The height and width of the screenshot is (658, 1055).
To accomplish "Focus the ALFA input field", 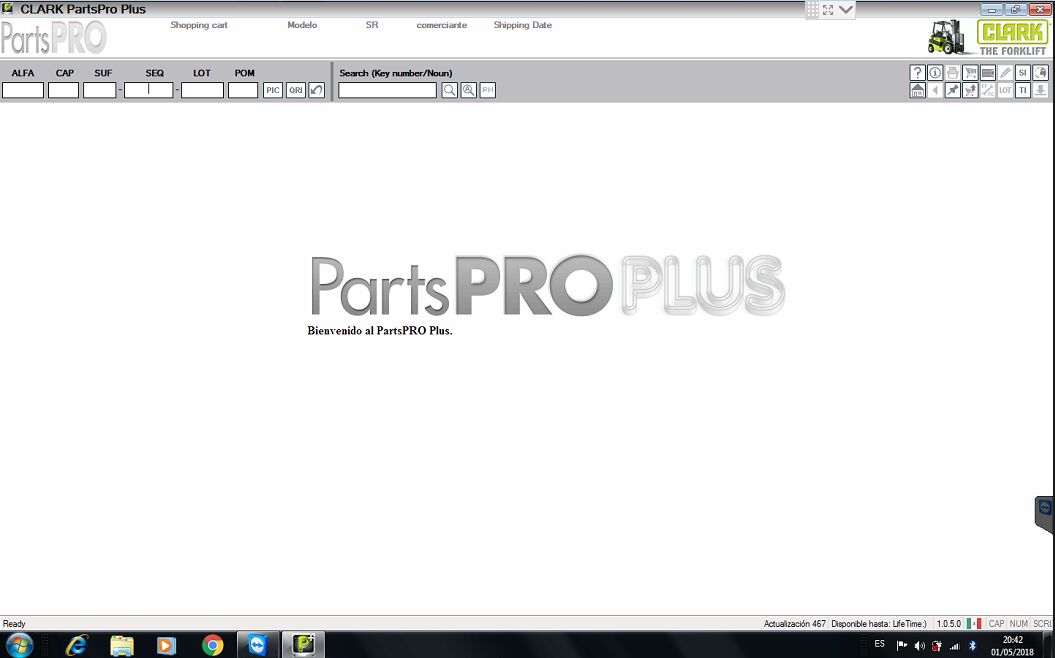I will tap(23, 90).
